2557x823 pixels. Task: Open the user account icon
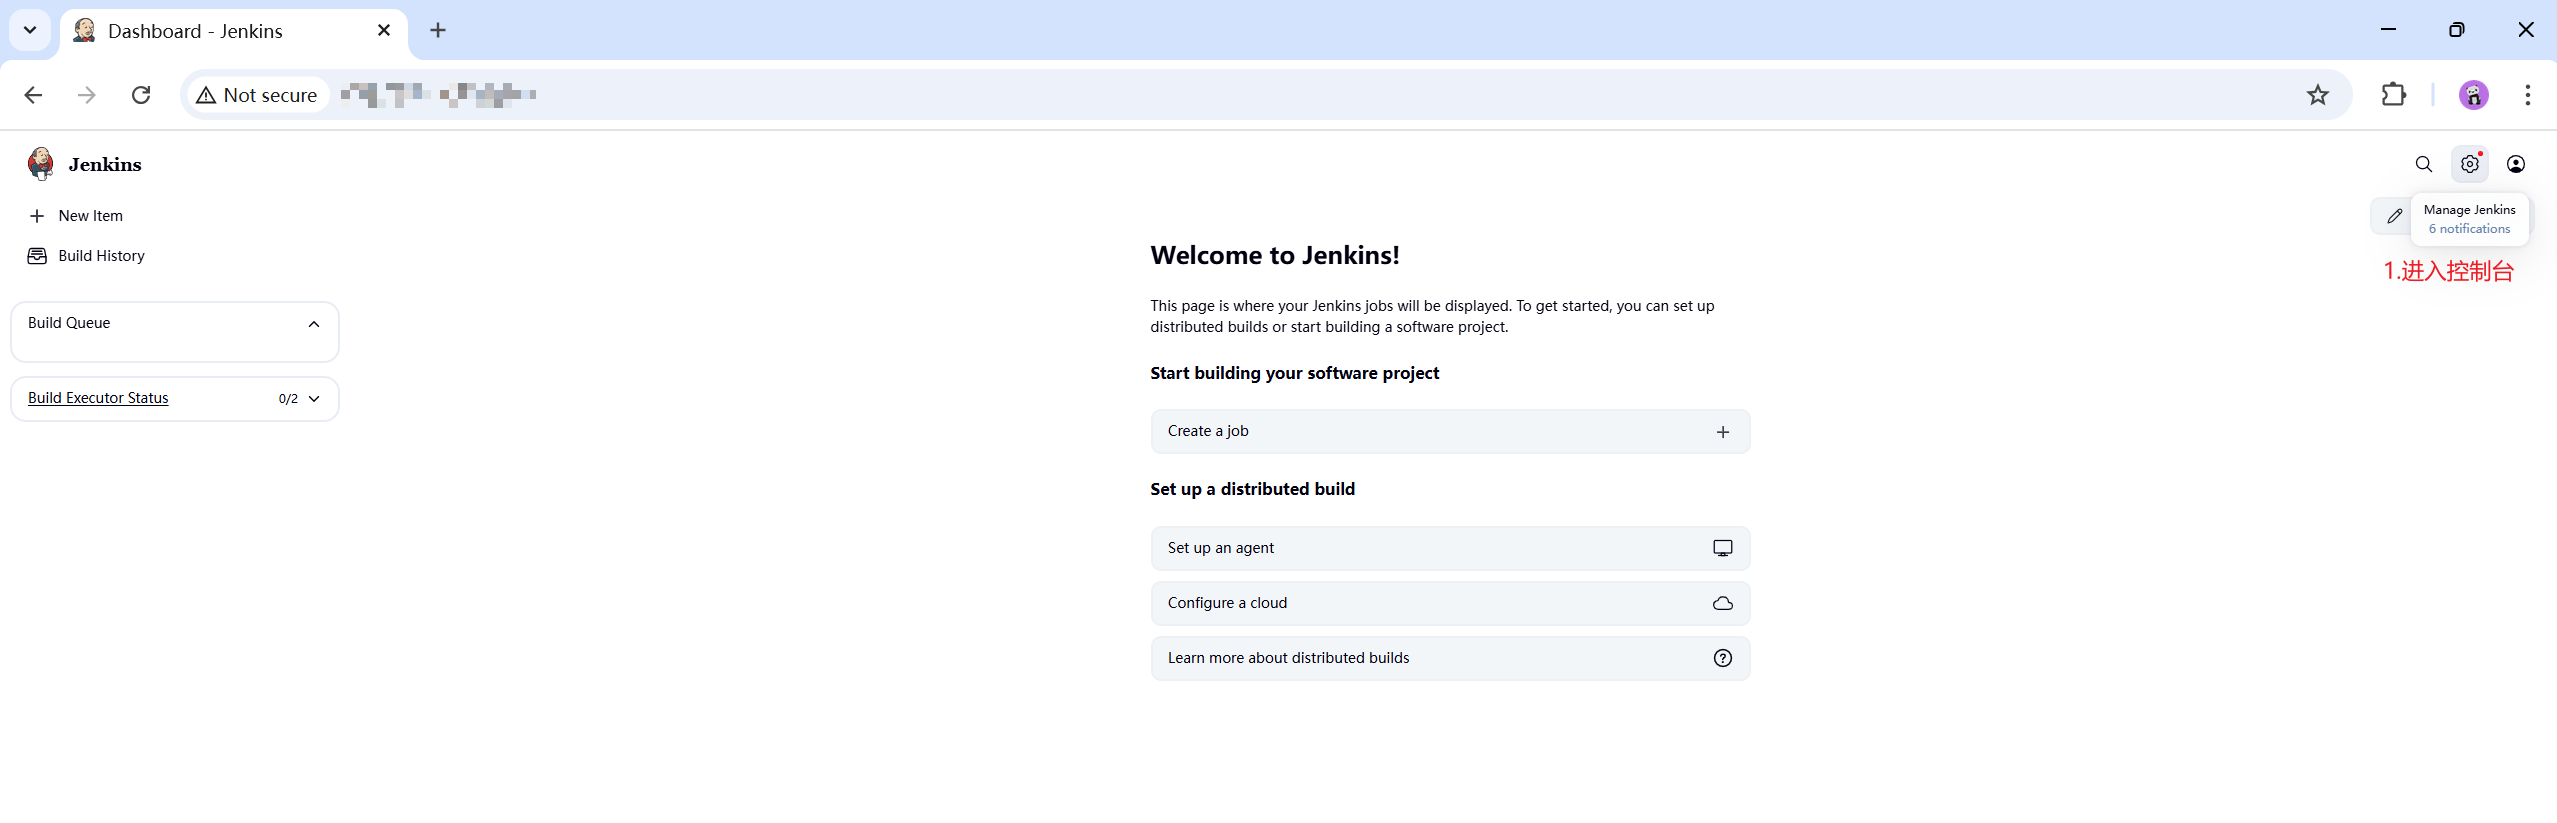(x=2516, y=164)
